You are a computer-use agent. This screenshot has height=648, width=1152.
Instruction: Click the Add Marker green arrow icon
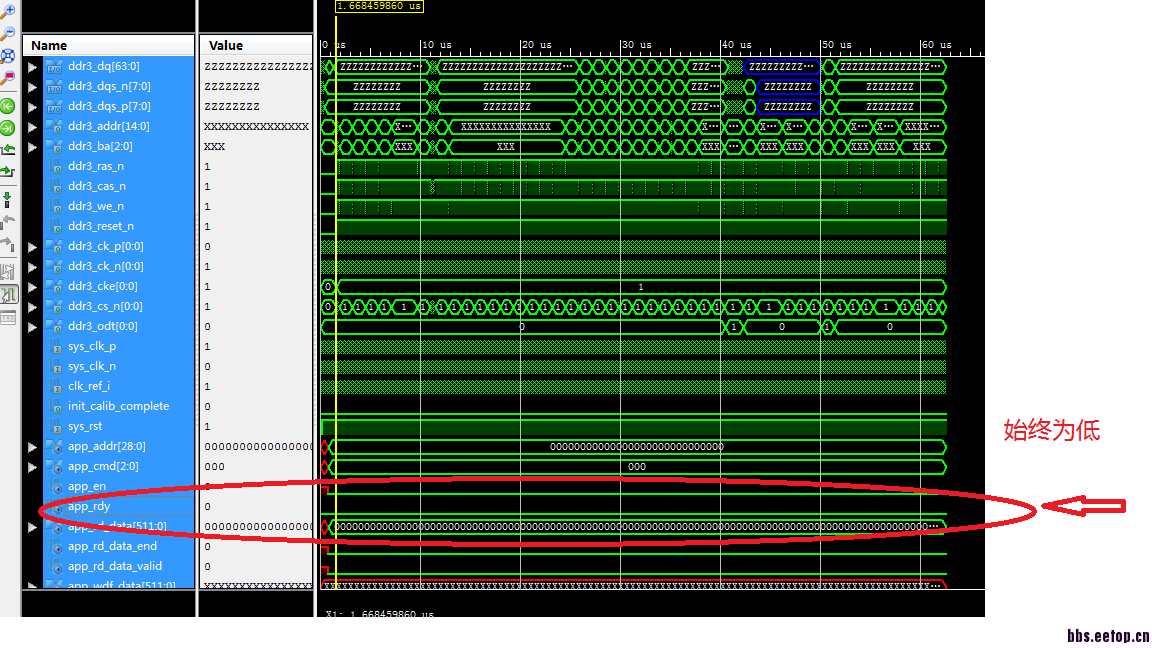(x=8, y=200)
